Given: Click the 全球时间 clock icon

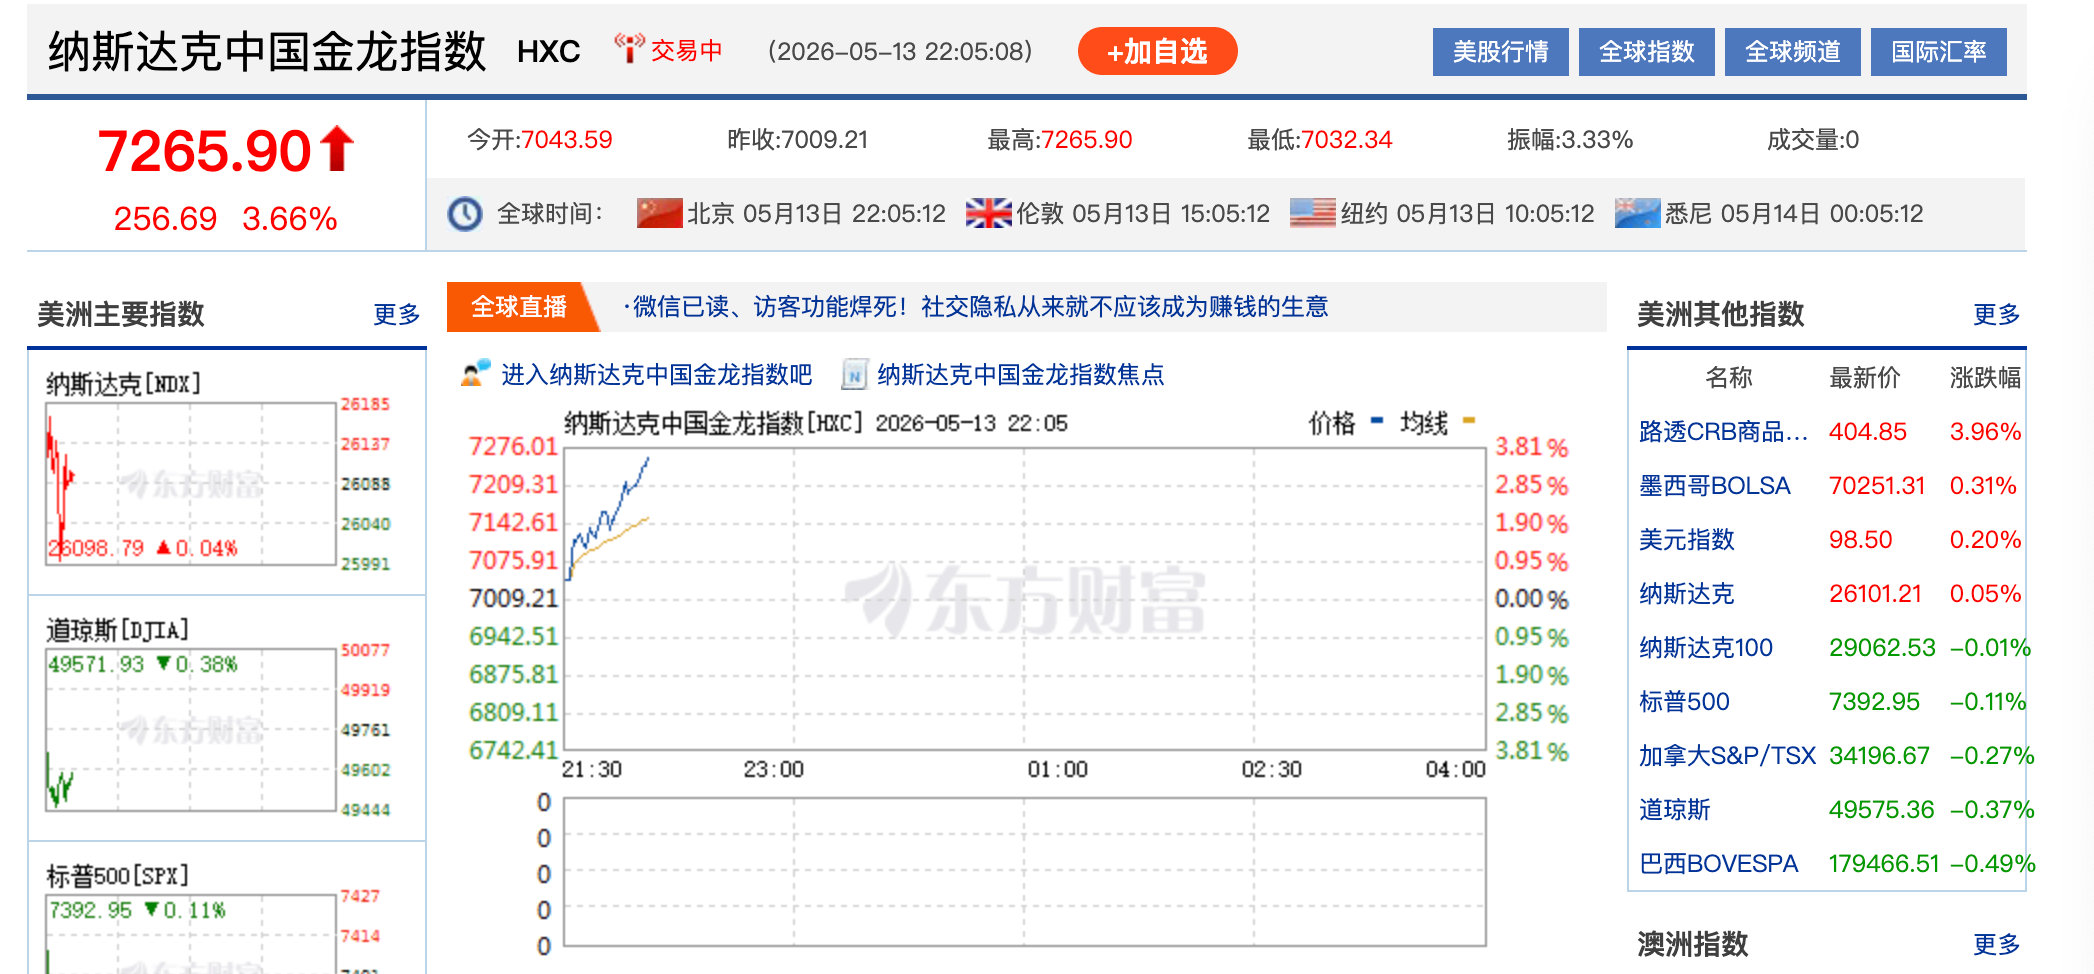Looking at the screenshot, I should [x=465, y=214].
